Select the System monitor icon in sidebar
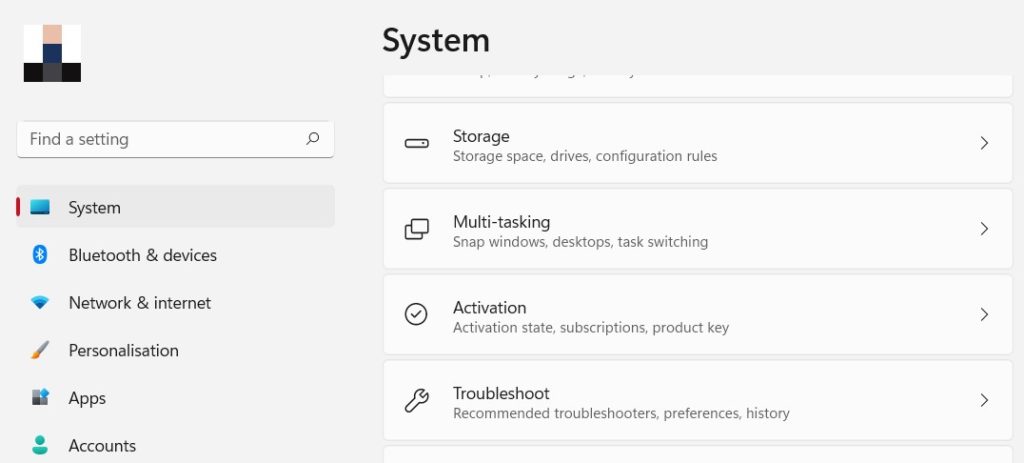 coord(40,208)
